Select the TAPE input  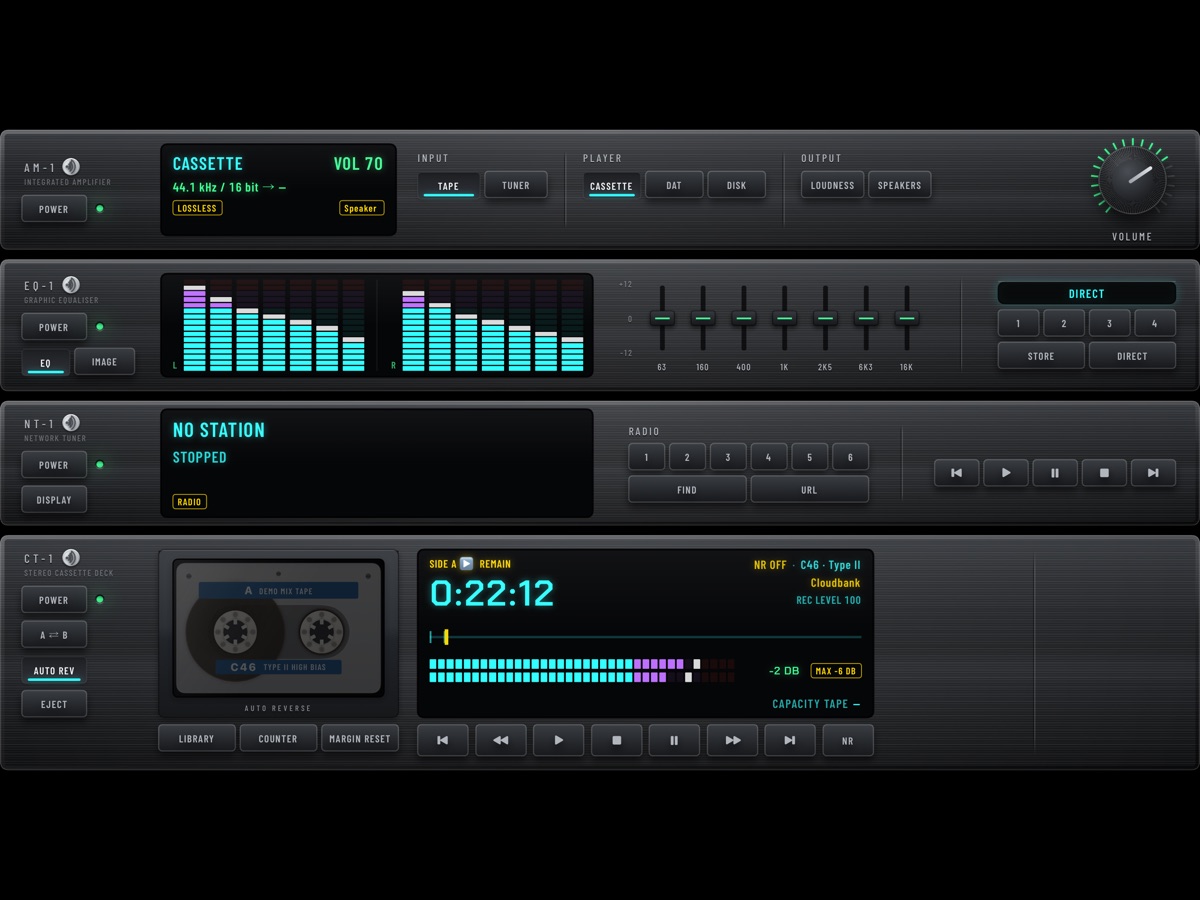click(448, 185)
